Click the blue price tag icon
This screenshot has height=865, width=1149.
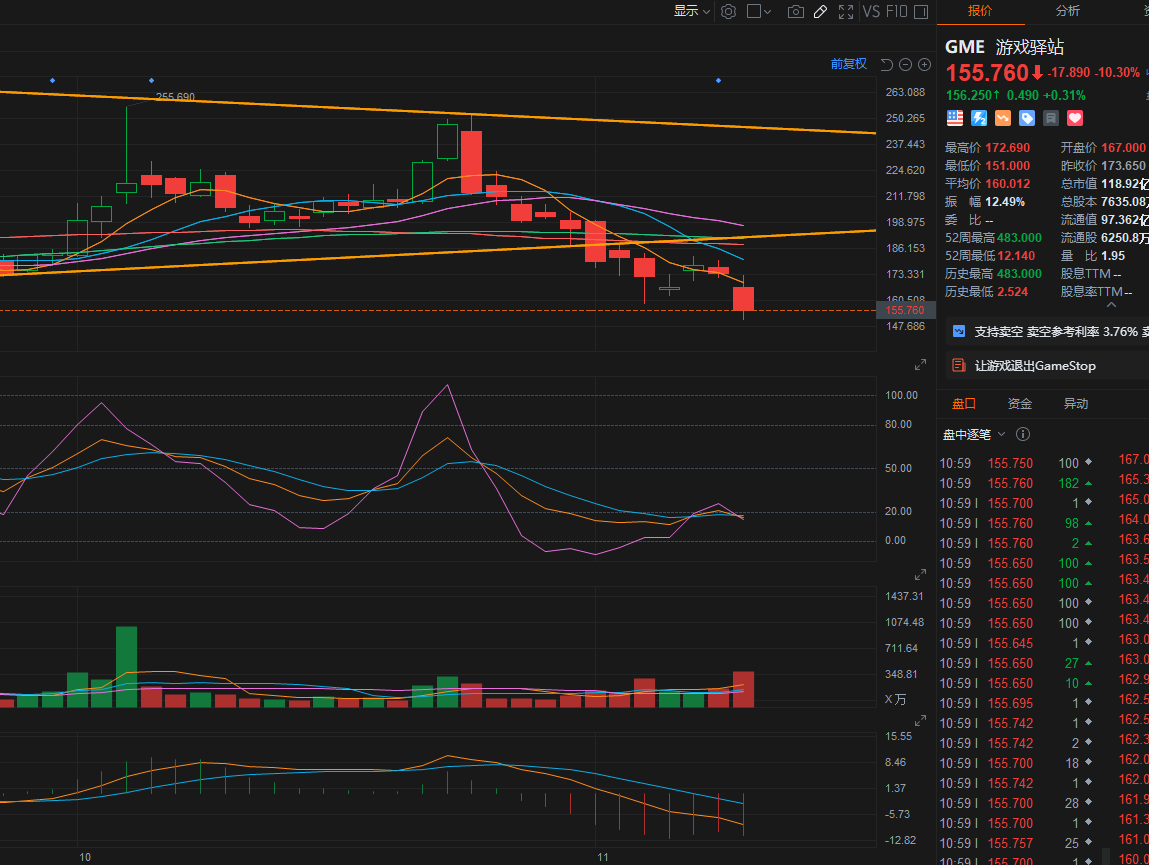pyautogui.click(x=1027, y=118)
